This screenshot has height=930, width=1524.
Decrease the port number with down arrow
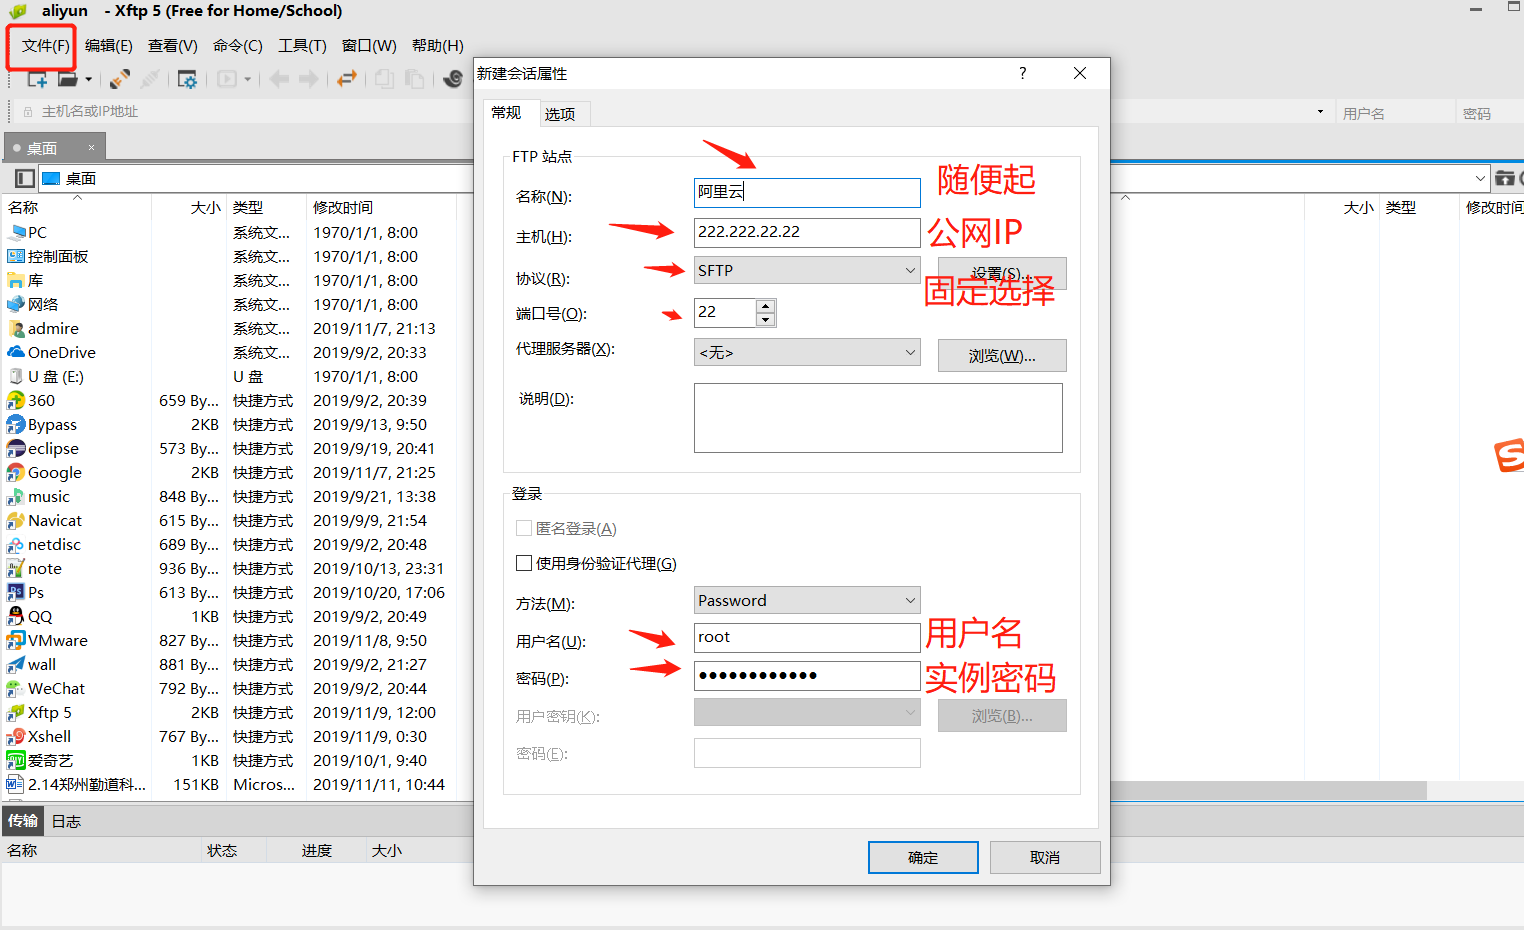(x=765, y=320)
